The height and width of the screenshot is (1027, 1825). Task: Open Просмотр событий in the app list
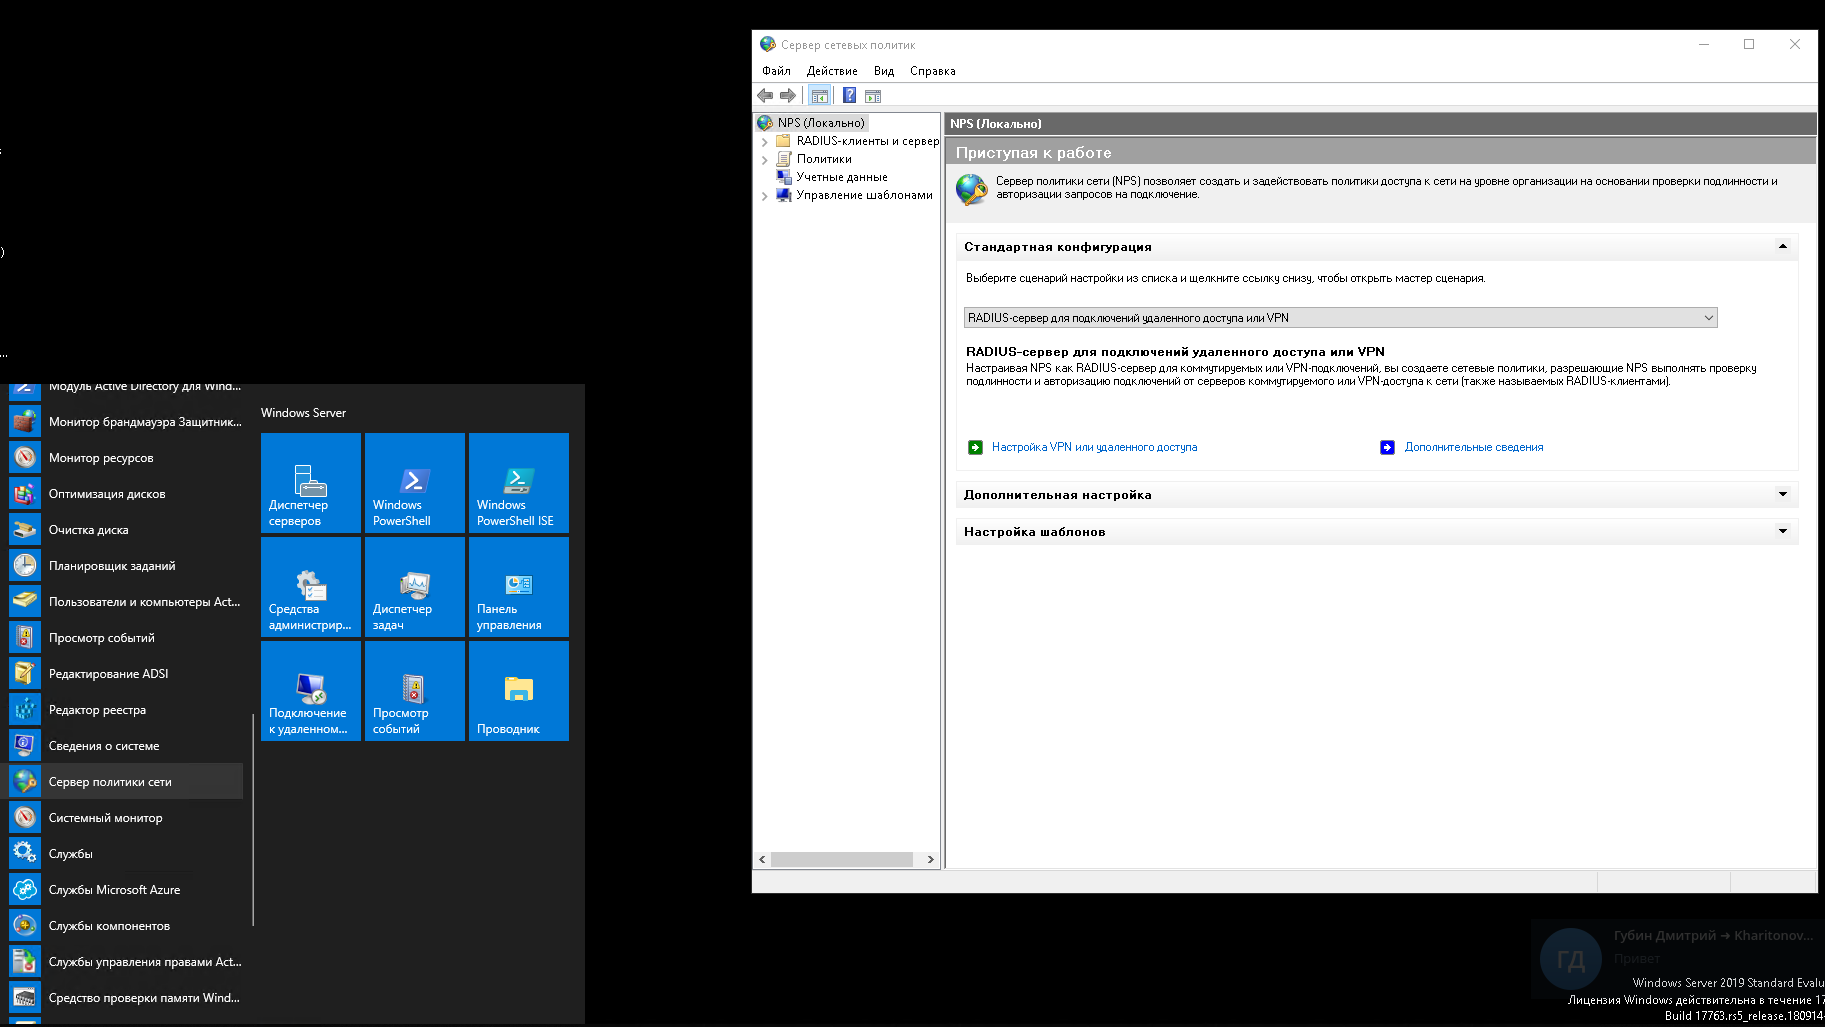[x=125, y=638]
